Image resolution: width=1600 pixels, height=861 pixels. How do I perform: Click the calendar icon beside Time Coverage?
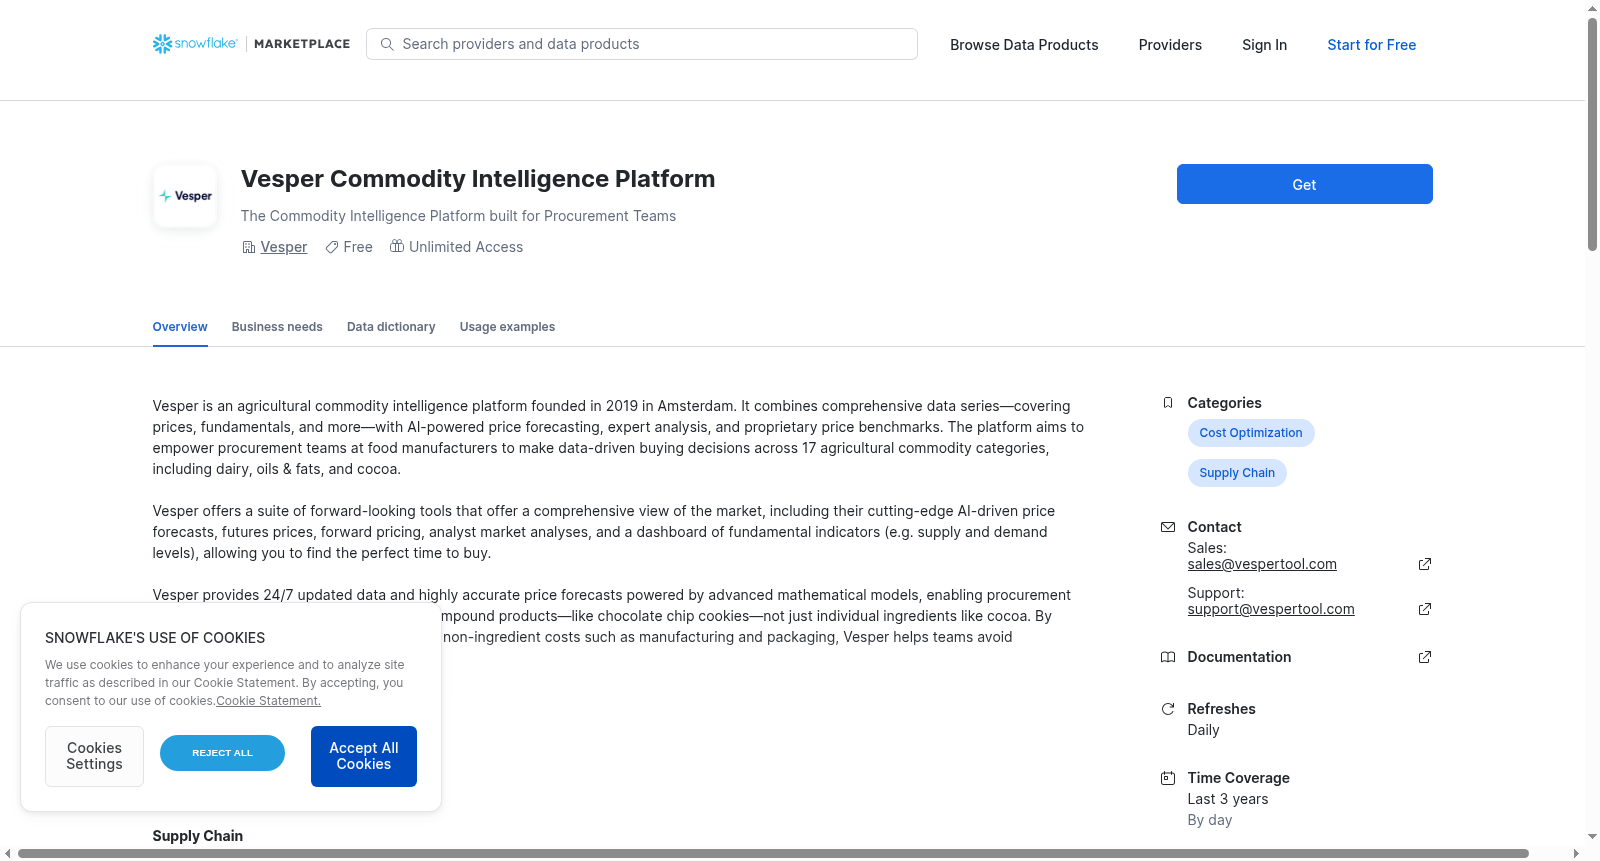tap(1168, 778)
